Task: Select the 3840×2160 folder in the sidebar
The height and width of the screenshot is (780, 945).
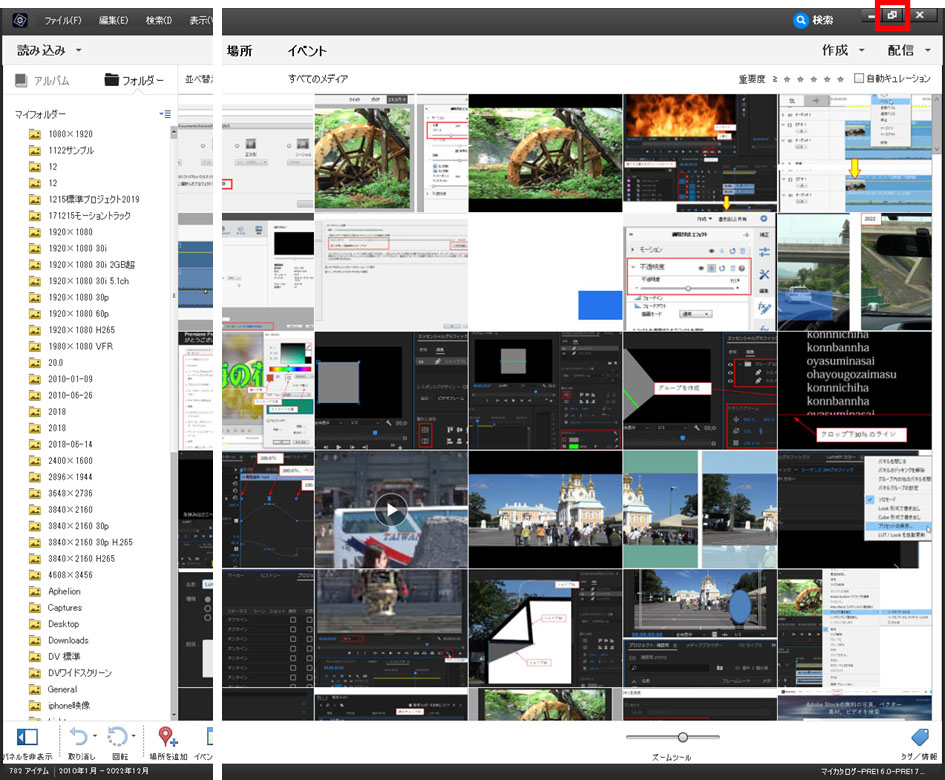Action: 68,510
